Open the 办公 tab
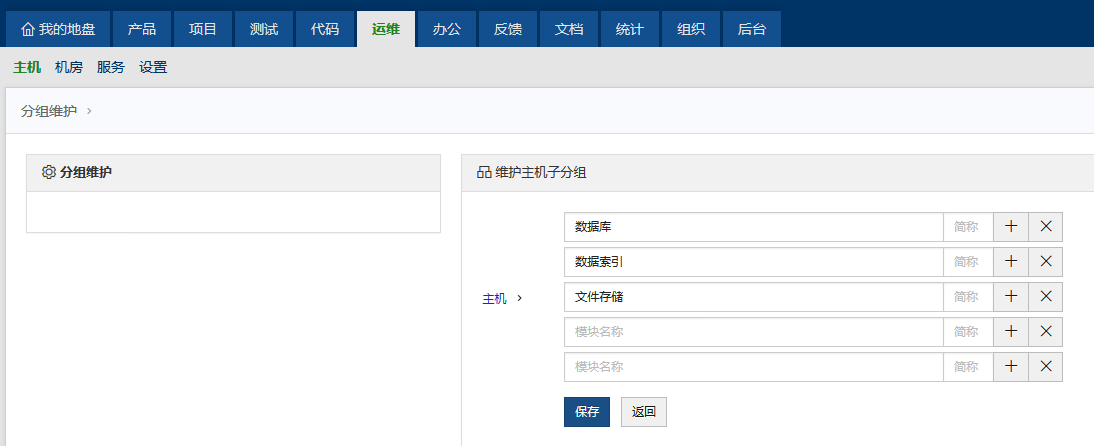 click(x=447, y=29)
